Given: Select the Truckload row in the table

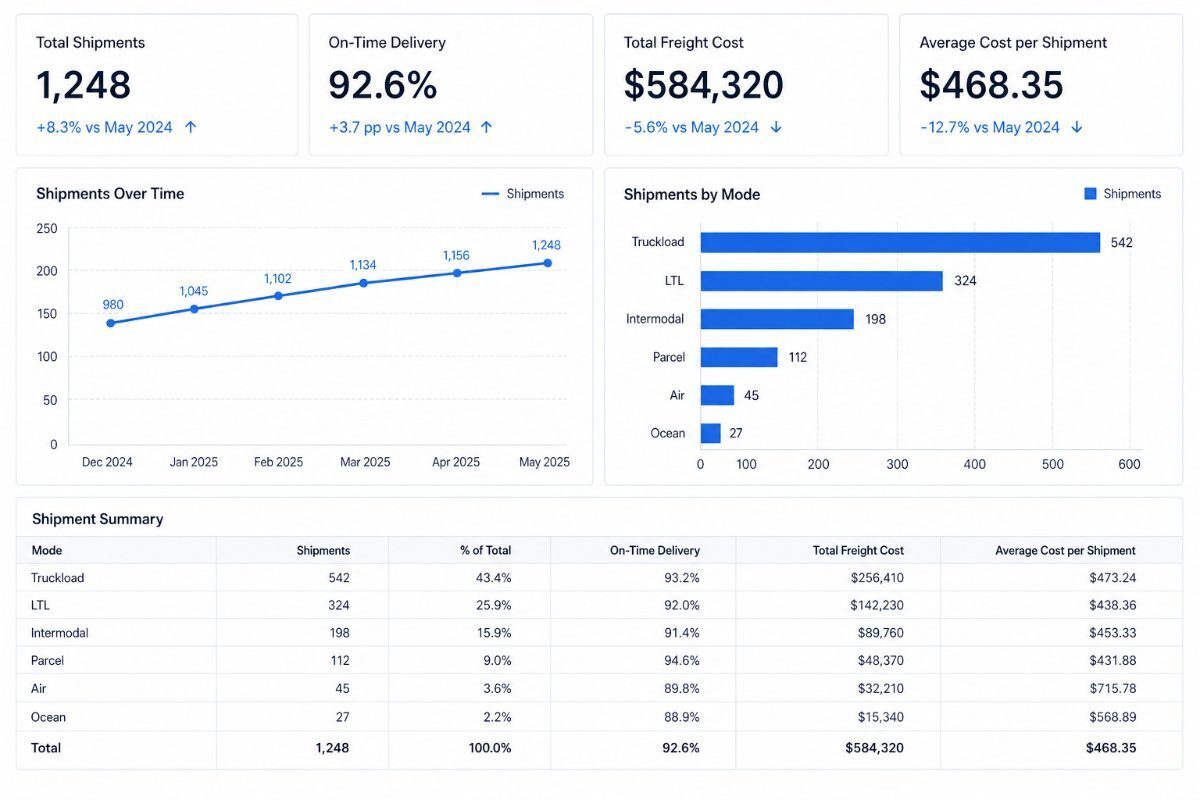Looking at the screenshot, I should [599, 578].
